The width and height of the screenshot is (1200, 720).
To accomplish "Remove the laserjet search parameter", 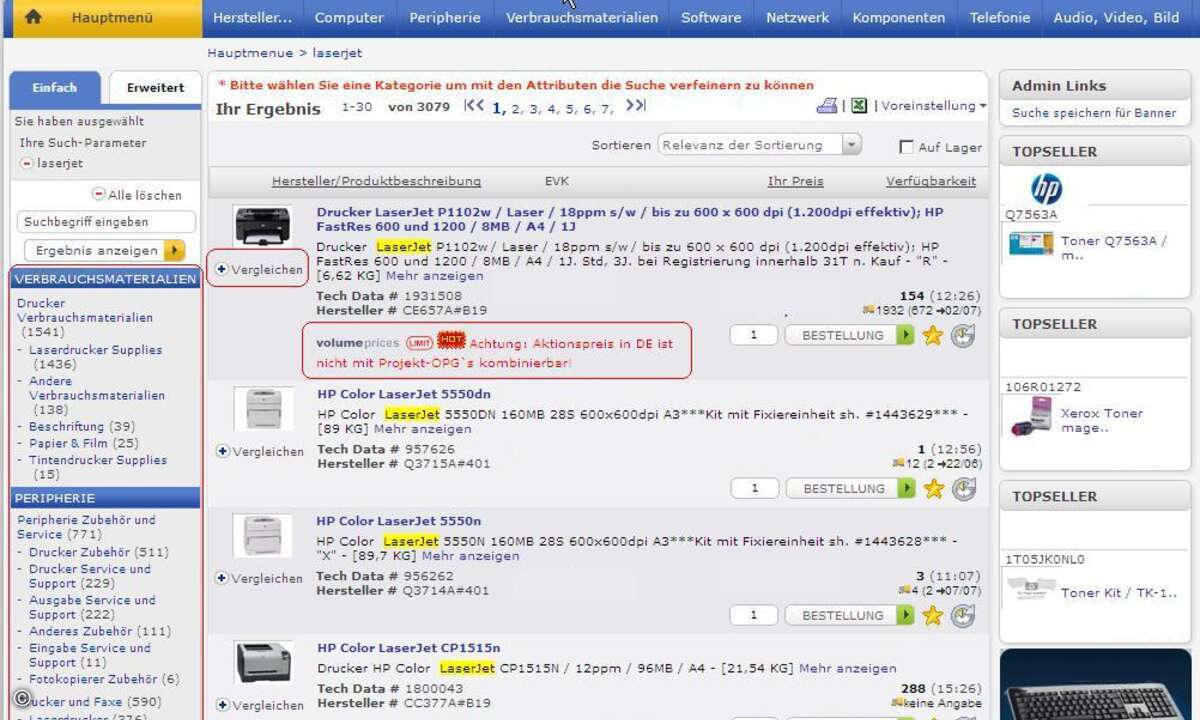I will [x=27, y=163].
